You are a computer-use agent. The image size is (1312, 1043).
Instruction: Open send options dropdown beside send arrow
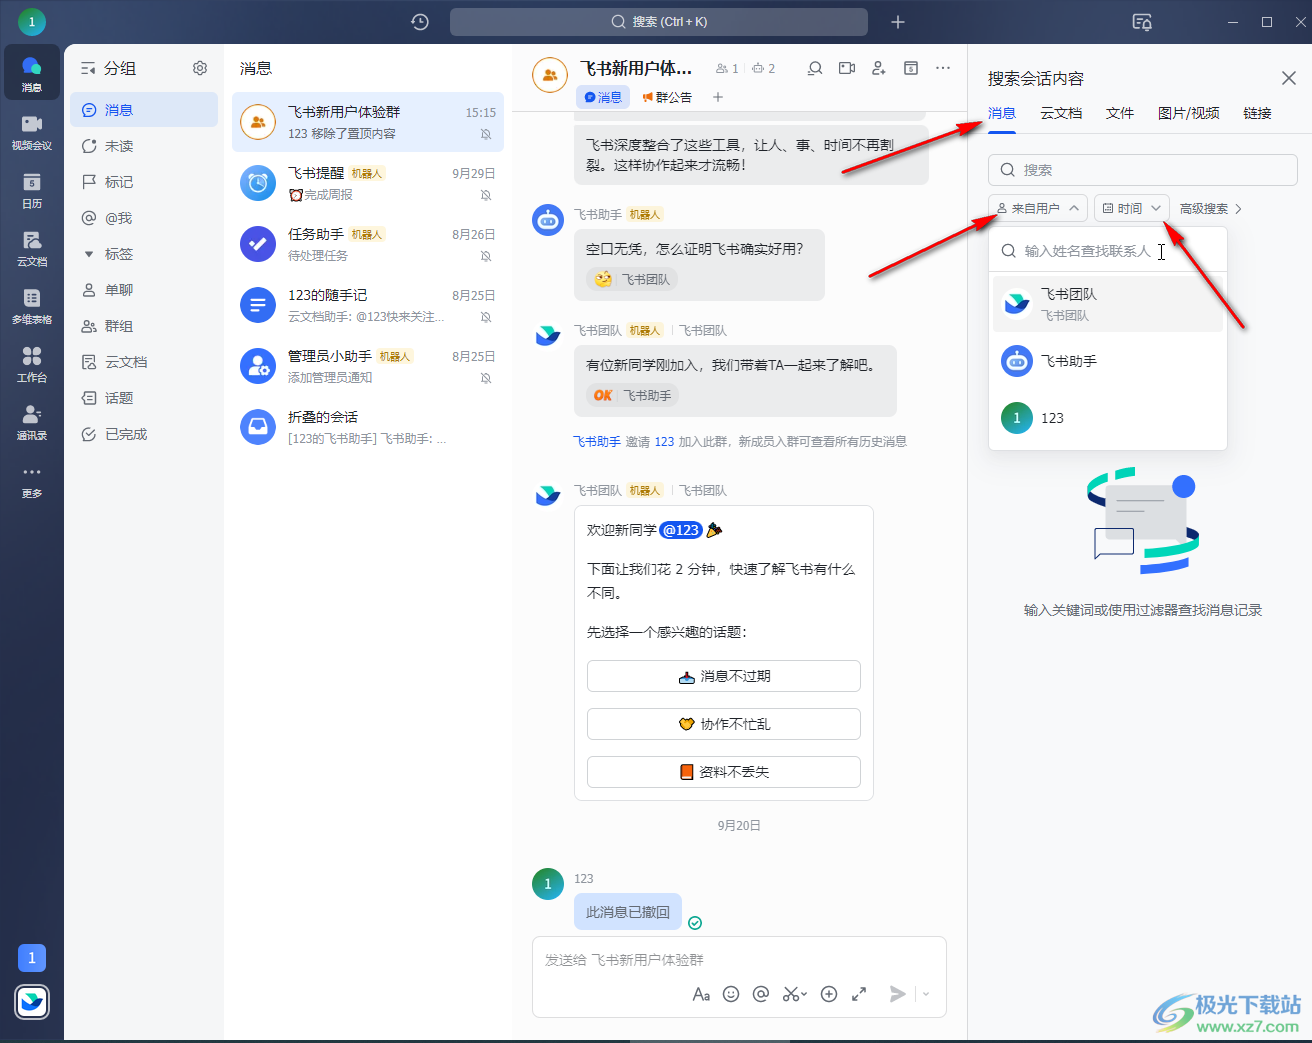coord(926,994)
